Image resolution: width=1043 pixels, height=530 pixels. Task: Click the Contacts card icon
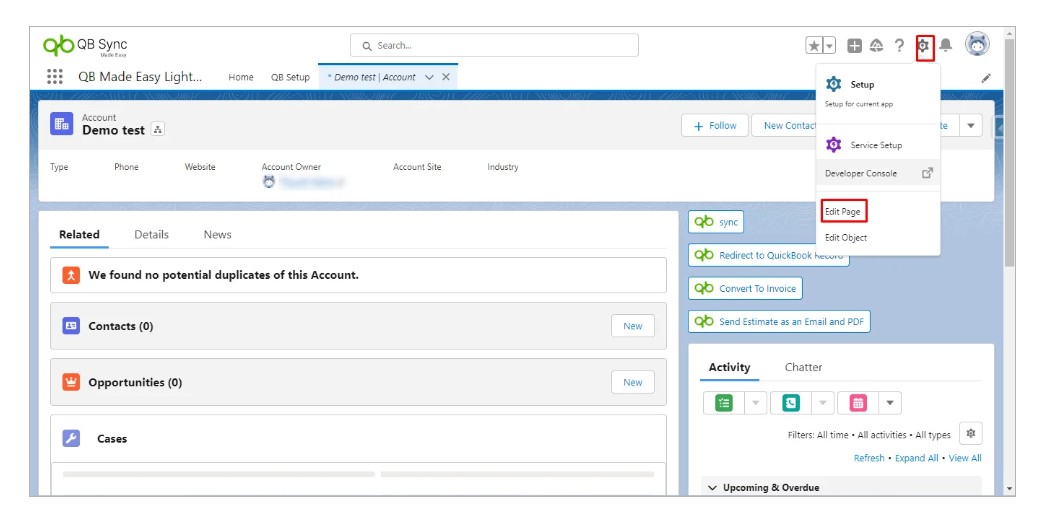point(71,325)
